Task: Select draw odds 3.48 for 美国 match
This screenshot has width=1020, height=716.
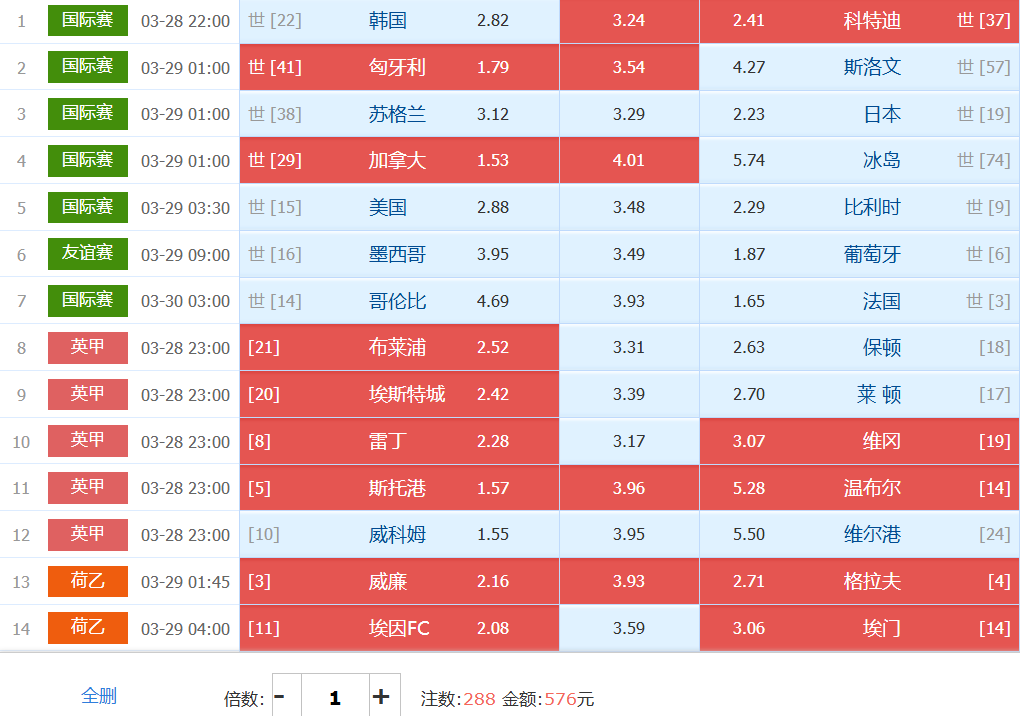Action: [629, 208]
